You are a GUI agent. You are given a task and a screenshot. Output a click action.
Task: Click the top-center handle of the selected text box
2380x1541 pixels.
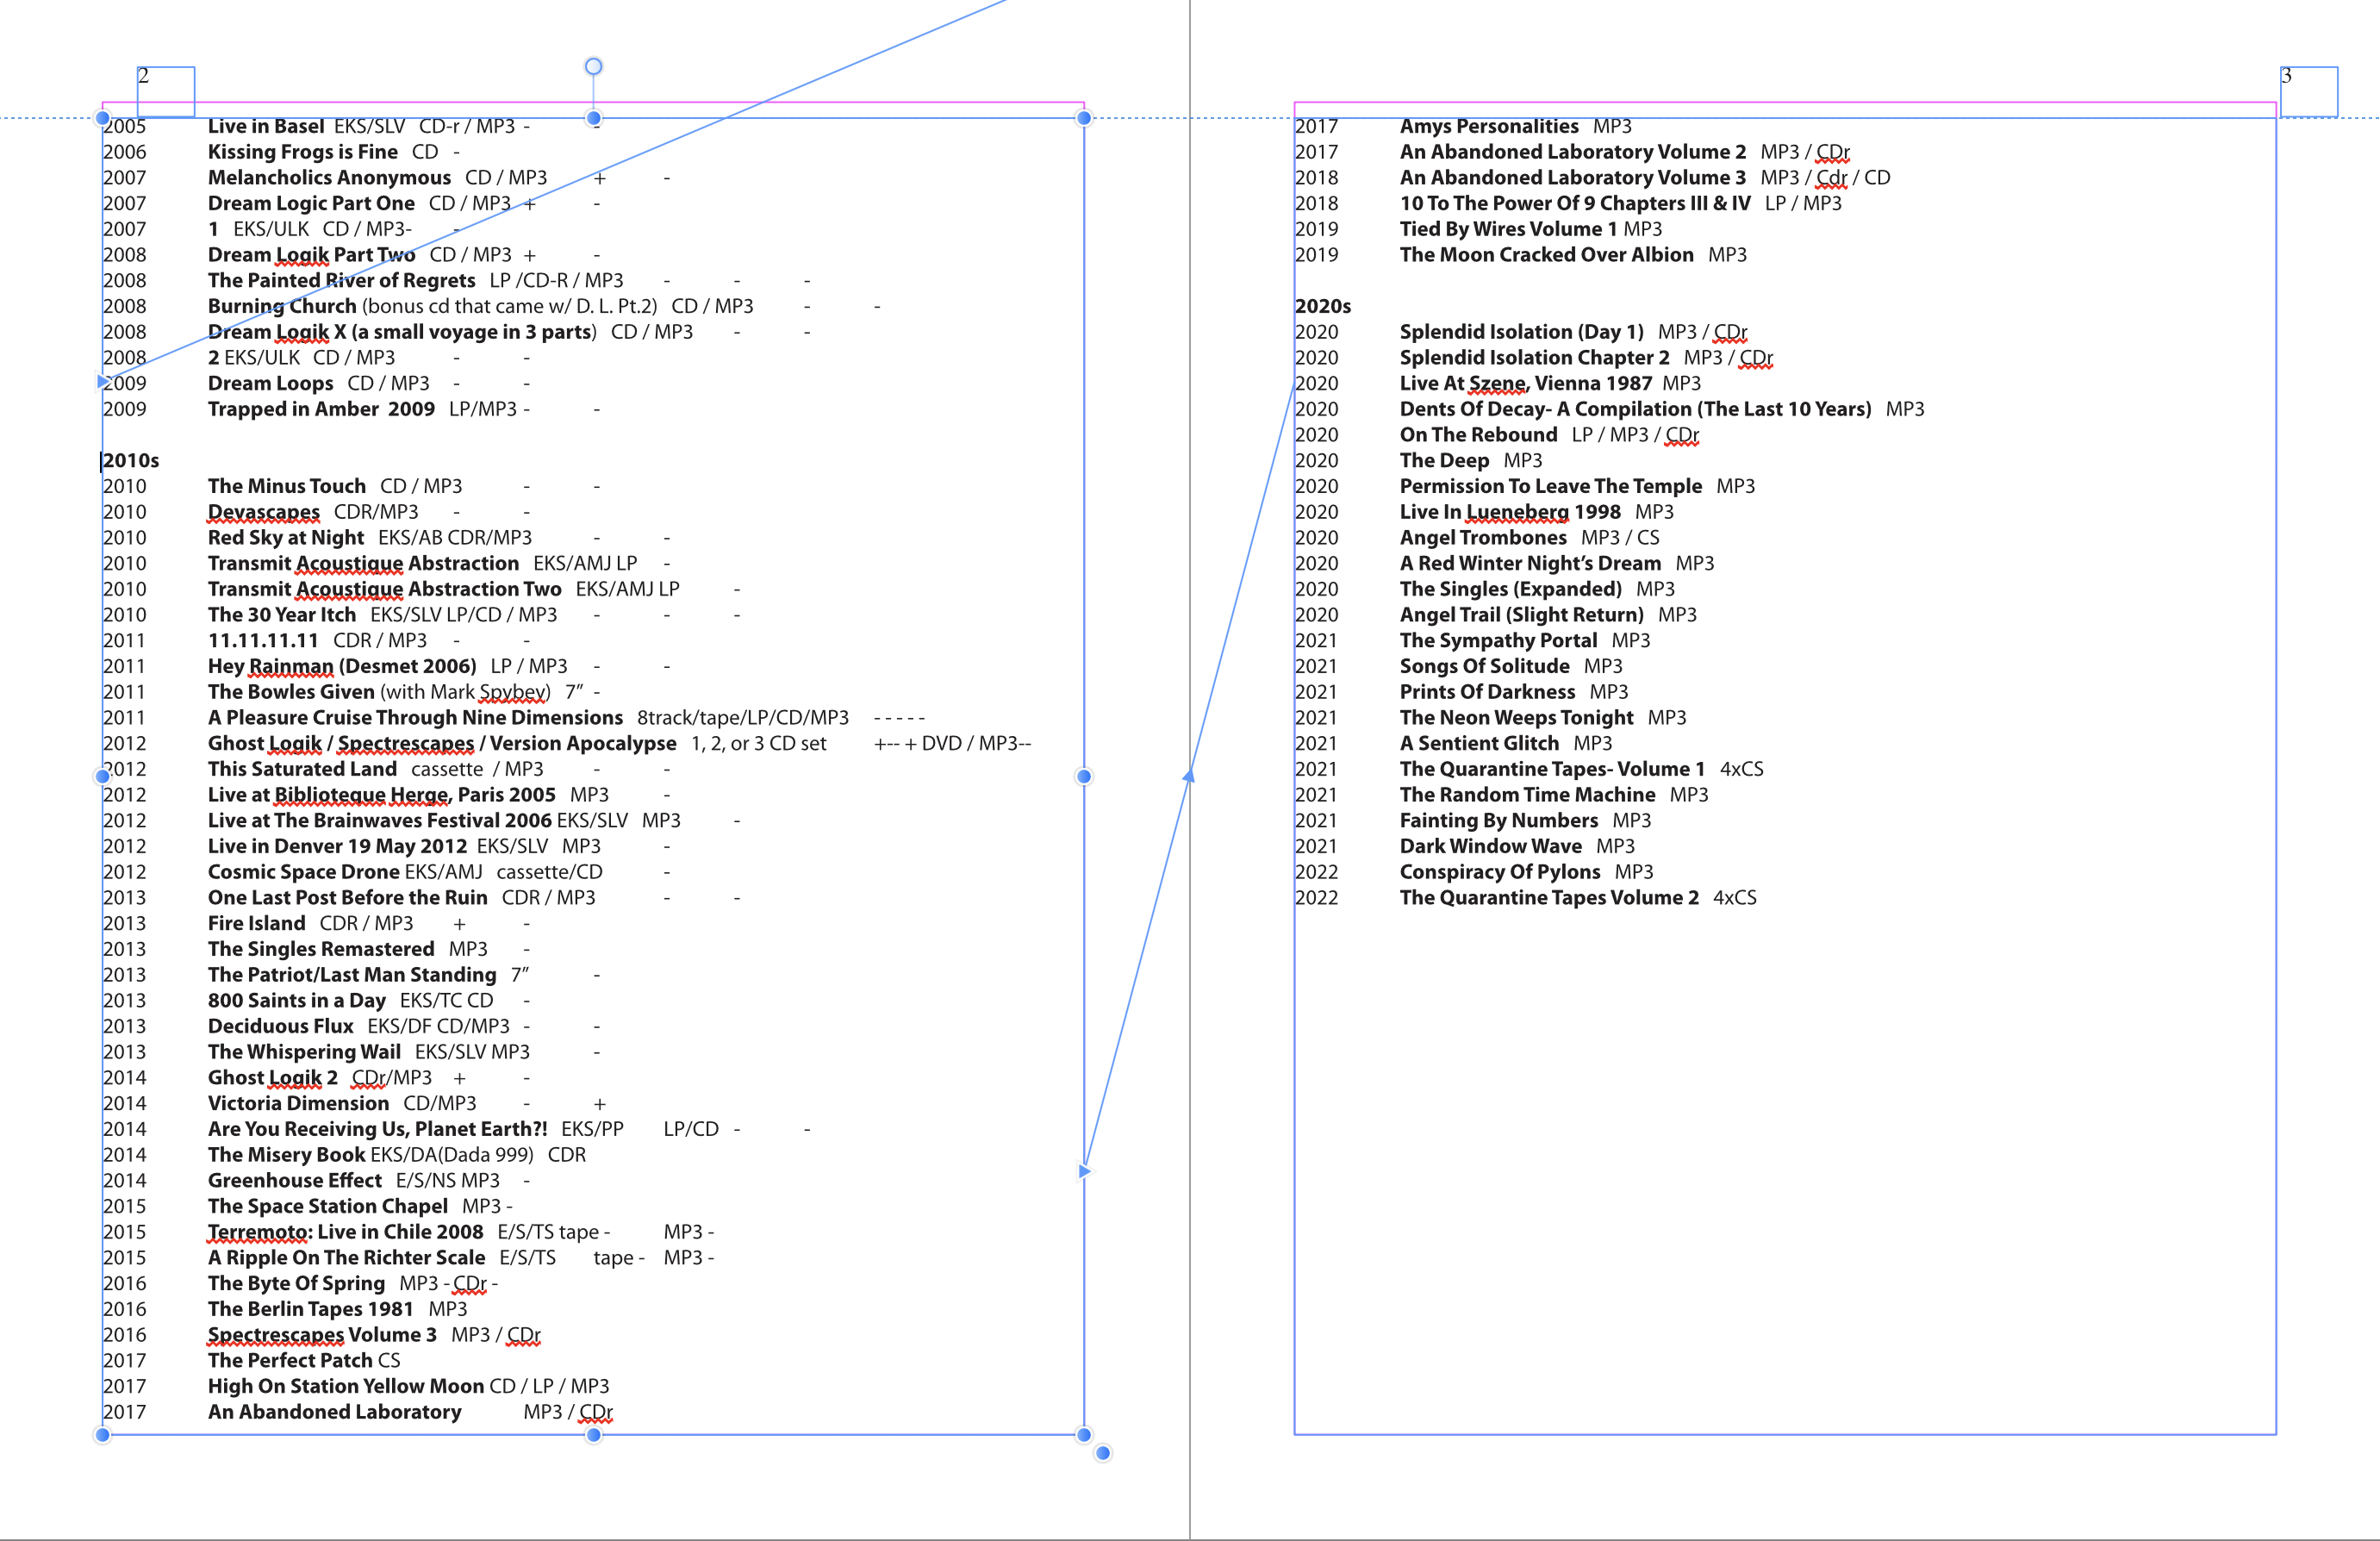(593, 118)
